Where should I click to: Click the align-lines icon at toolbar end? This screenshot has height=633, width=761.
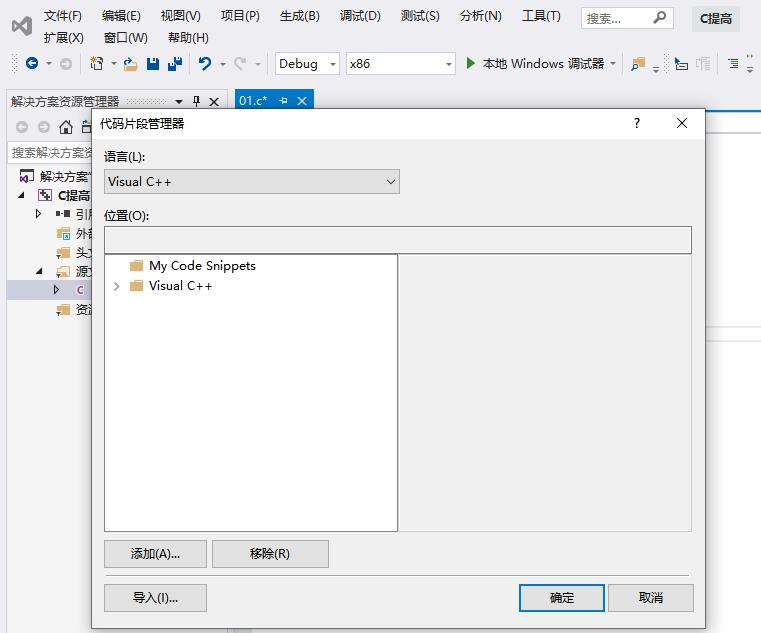[733, 63]
